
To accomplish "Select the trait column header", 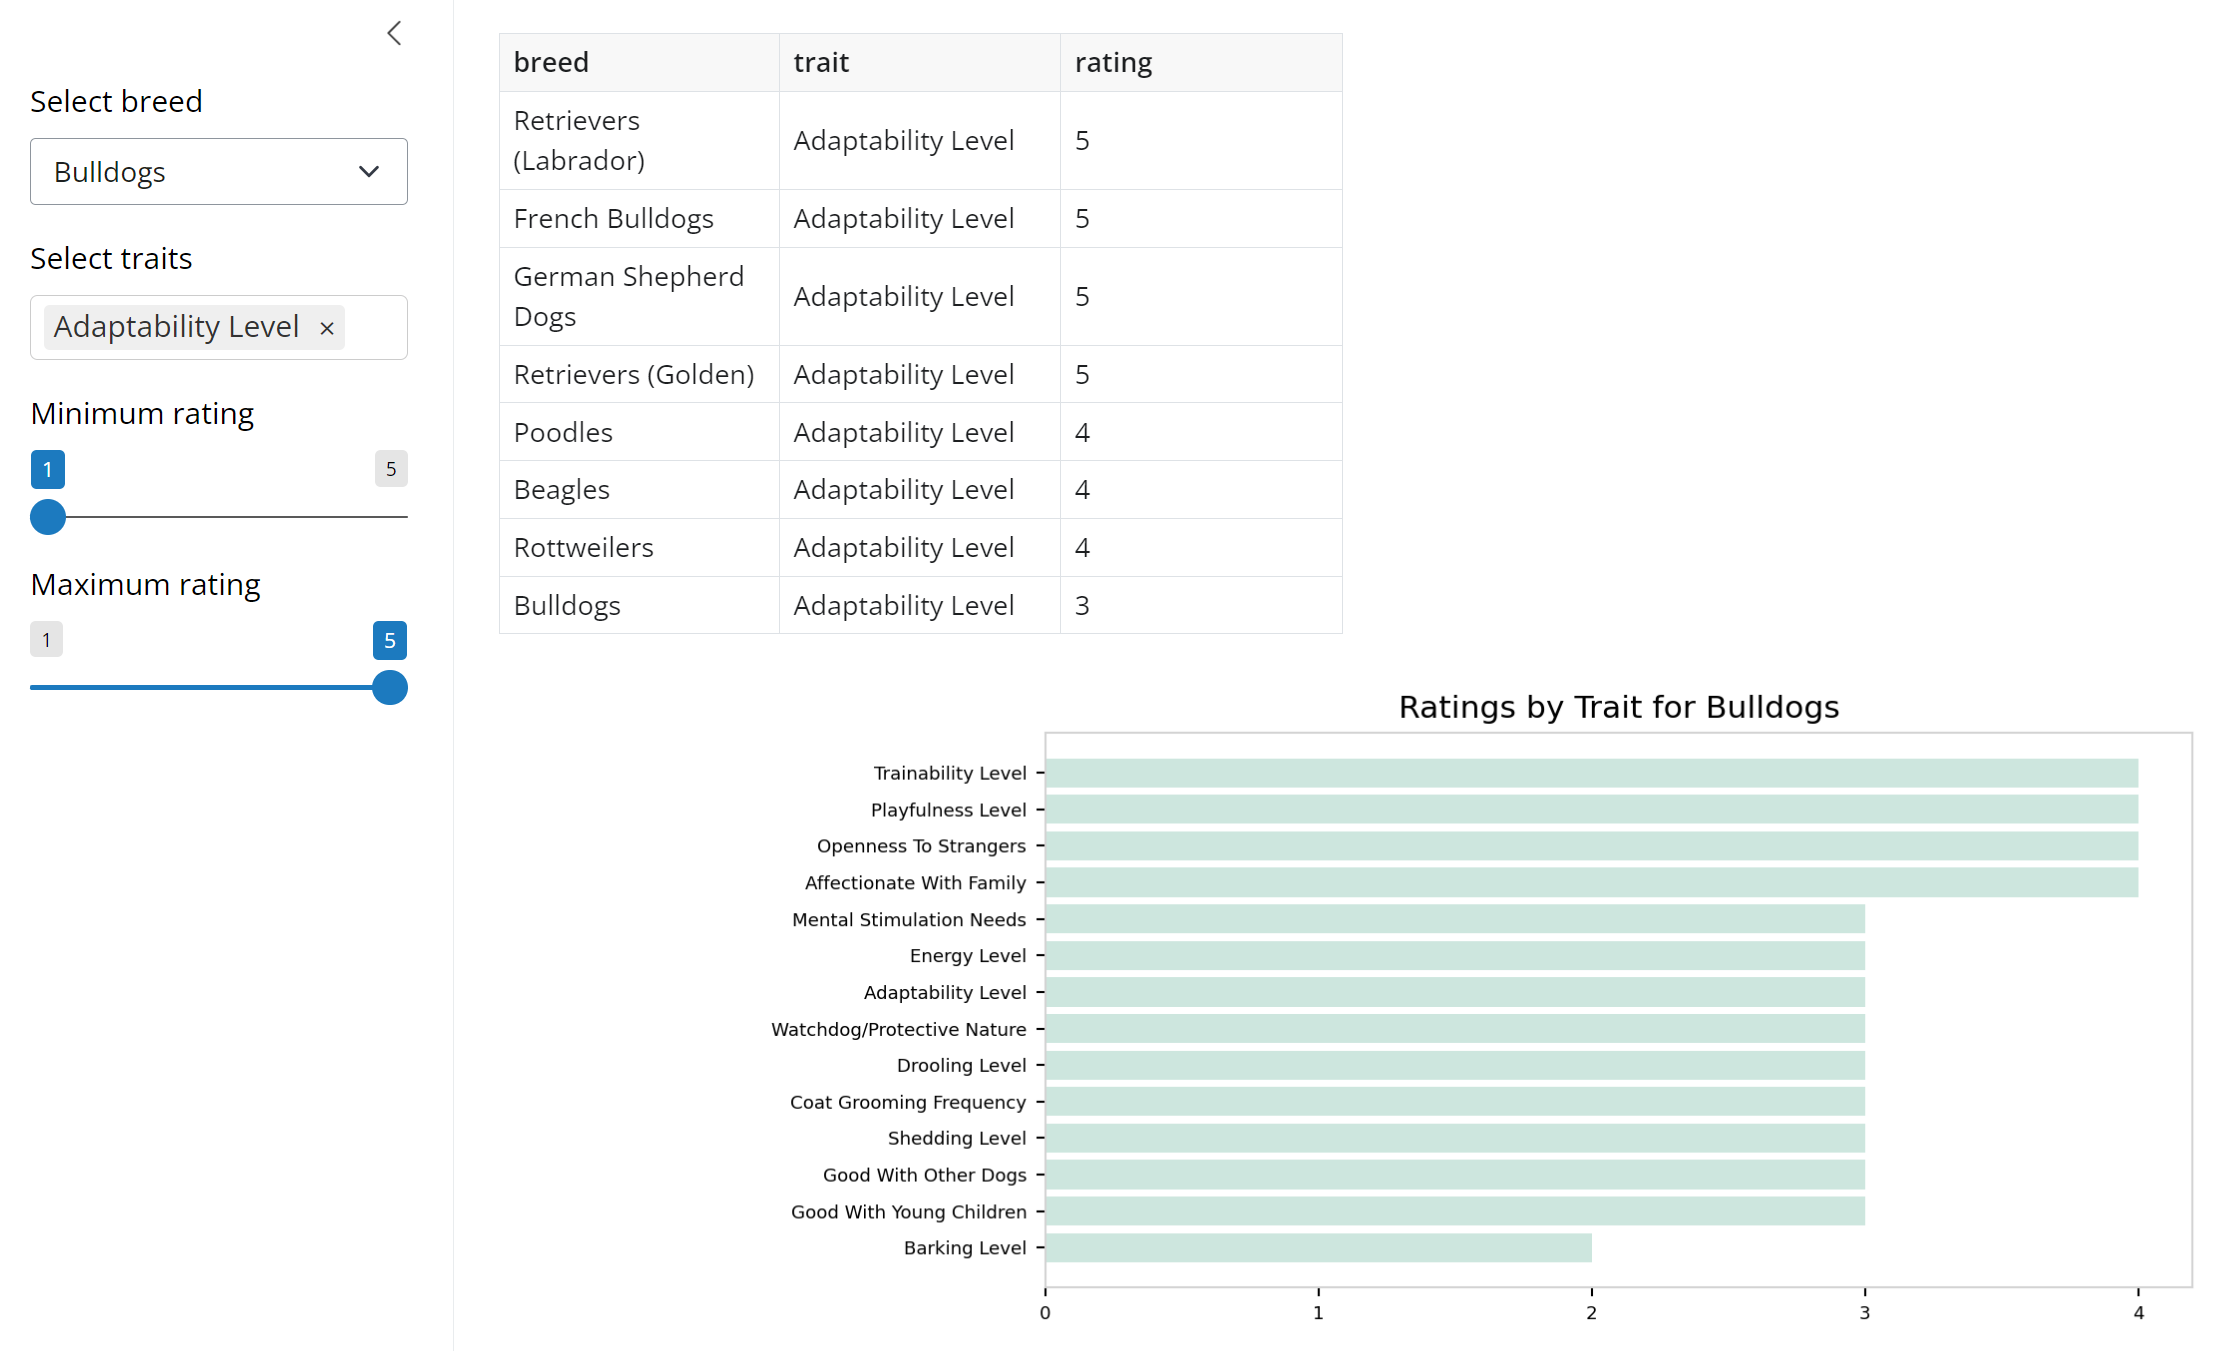I will pyautogui.click(x=820, y=61).
